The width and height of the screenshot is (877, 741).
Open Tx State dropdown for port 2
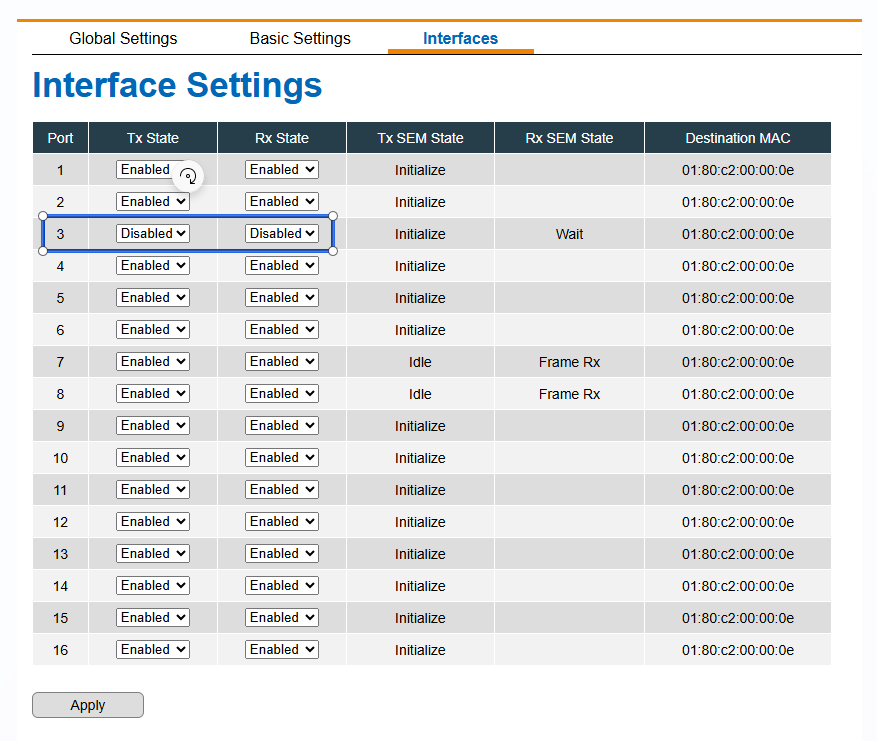(153, 201)
